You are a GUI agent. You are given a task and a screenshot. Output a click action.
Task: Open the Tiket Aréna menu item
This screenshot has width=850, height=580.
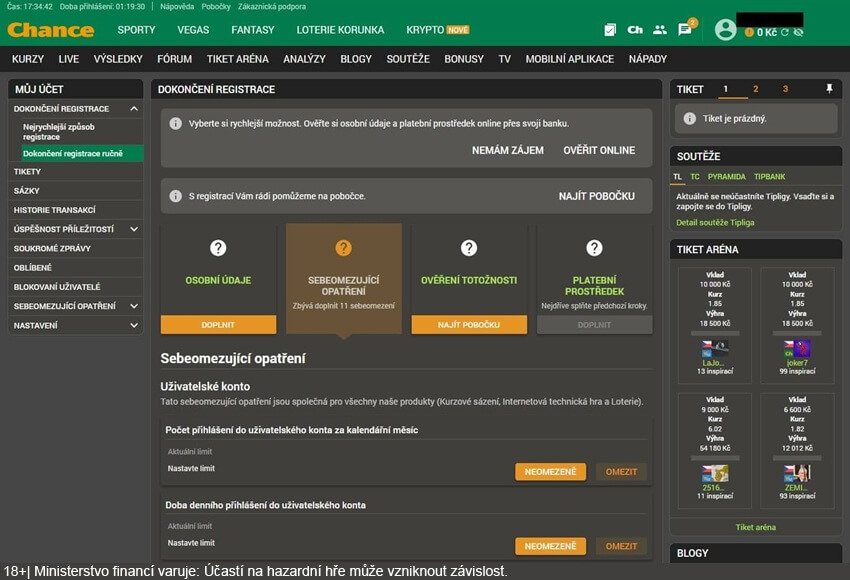click(x=237, y=59)
